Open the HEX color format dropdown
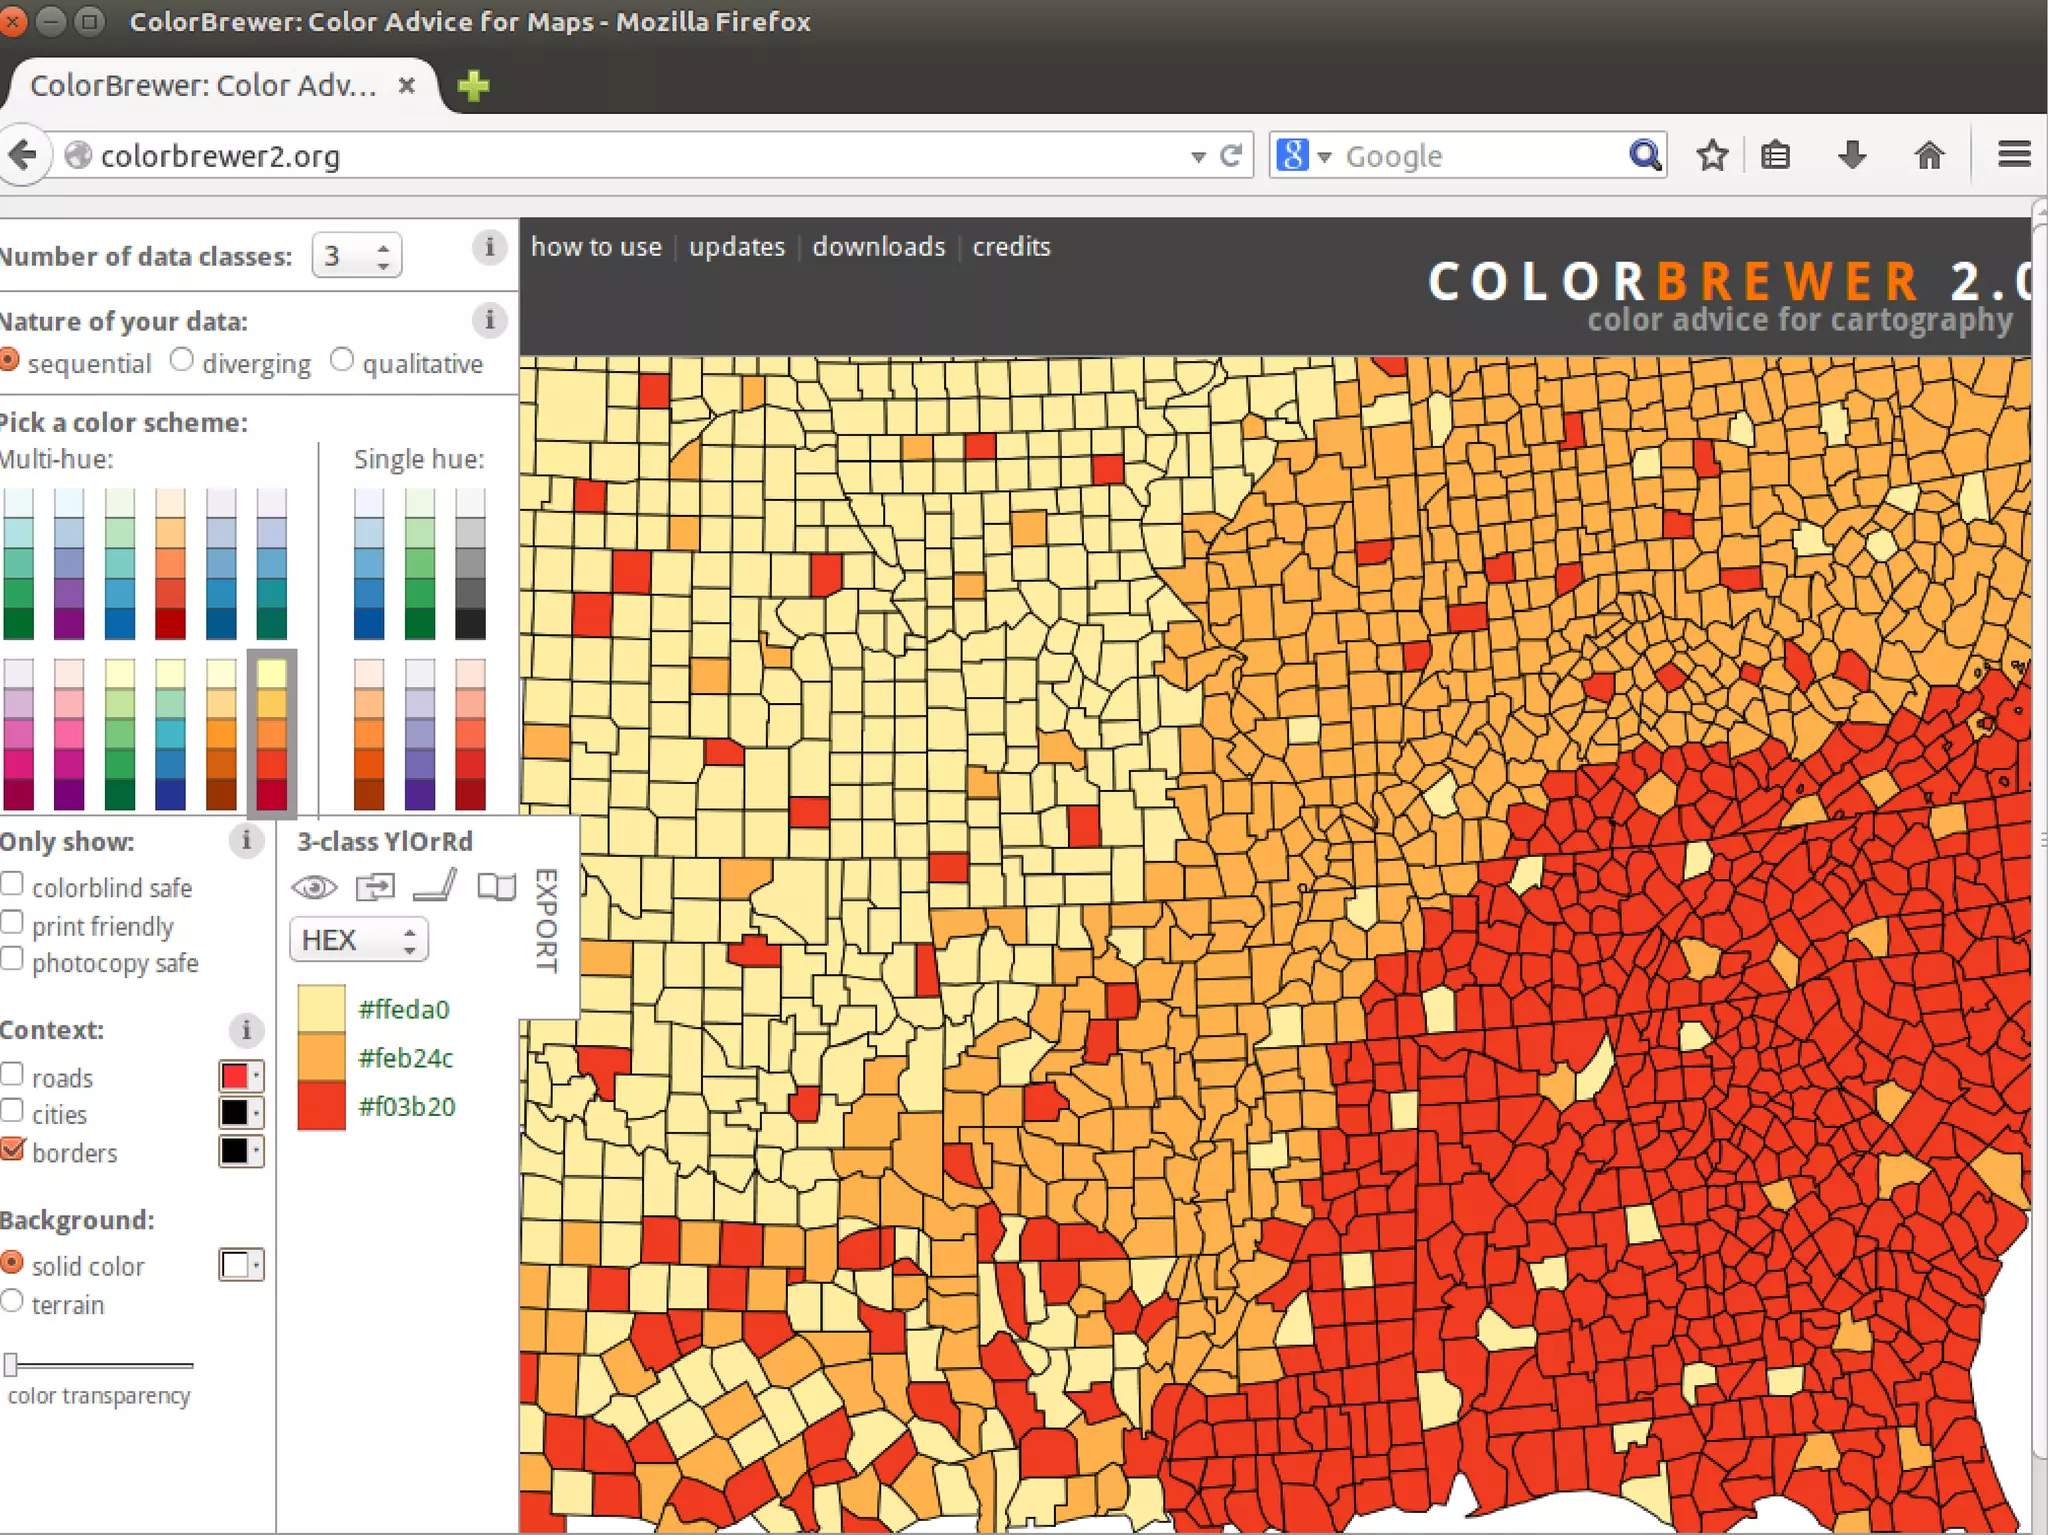2048x1535 pixels. pos(358,940)
